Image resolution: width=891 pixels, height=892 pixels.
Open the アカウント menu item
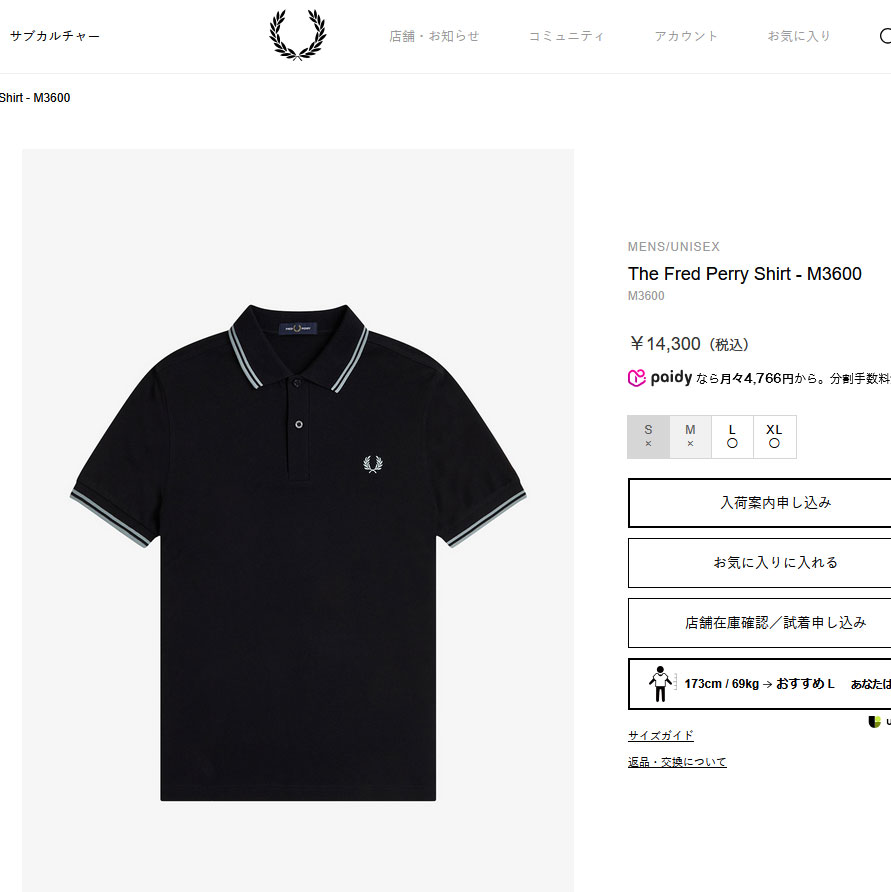(686, 36)
